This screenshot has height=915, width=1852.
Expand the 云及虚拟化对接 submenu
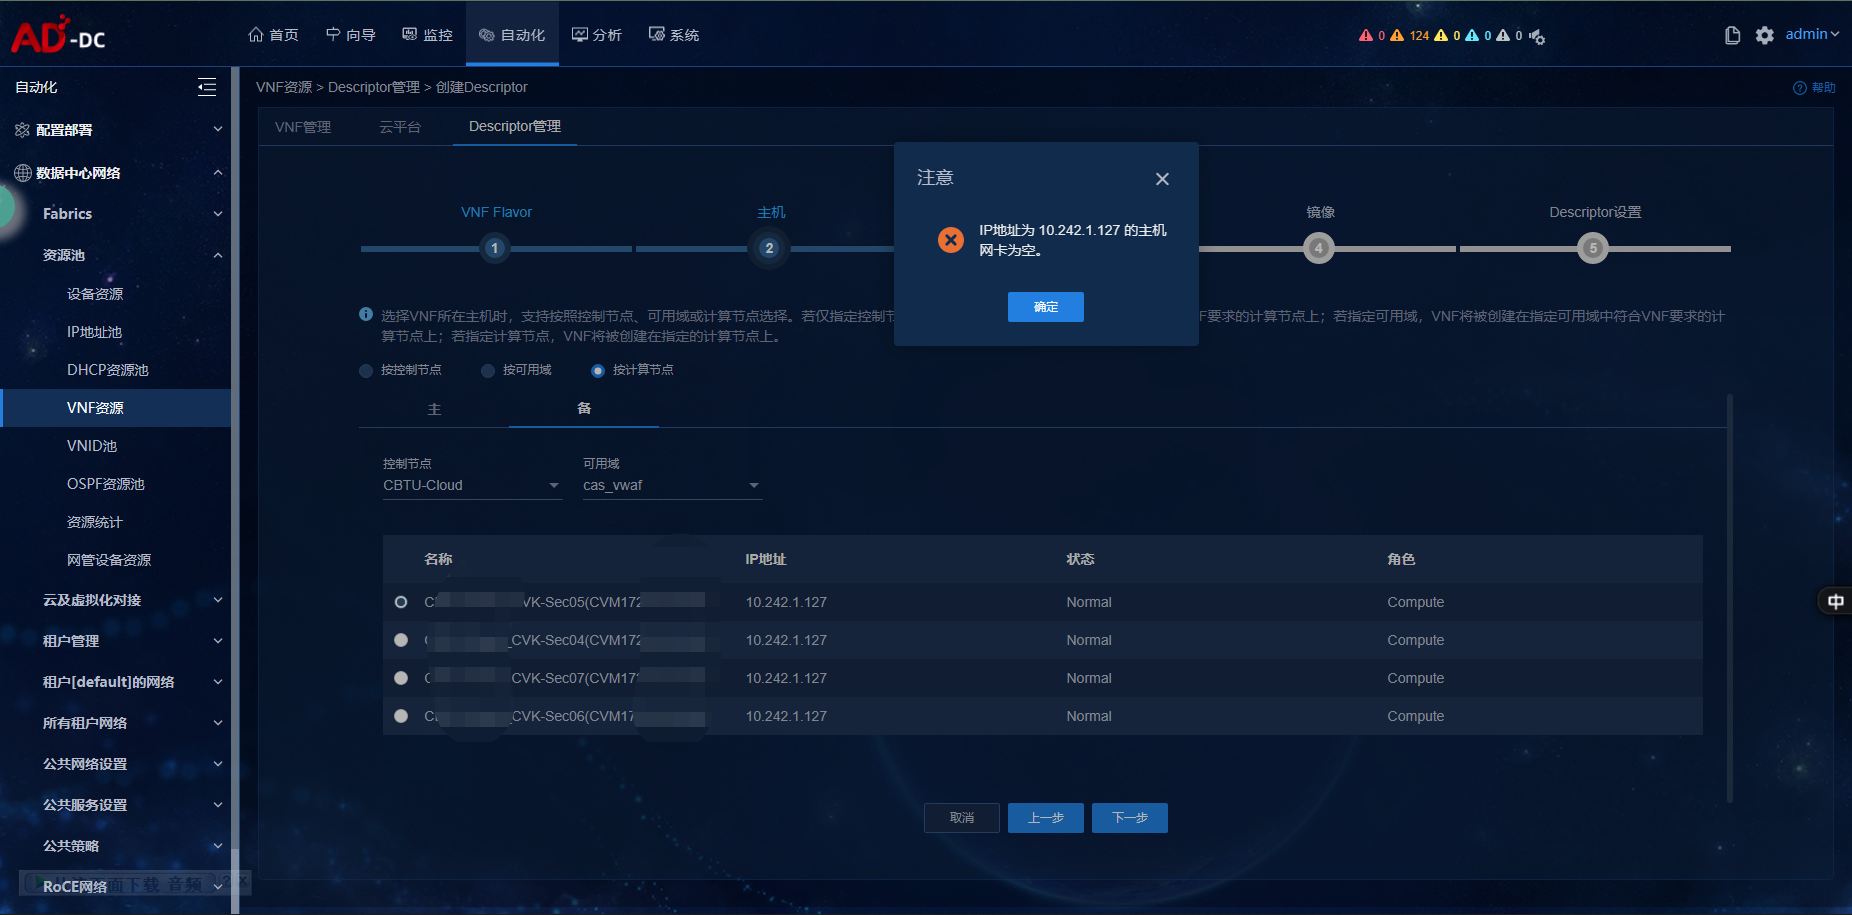[x=218, y=600]
